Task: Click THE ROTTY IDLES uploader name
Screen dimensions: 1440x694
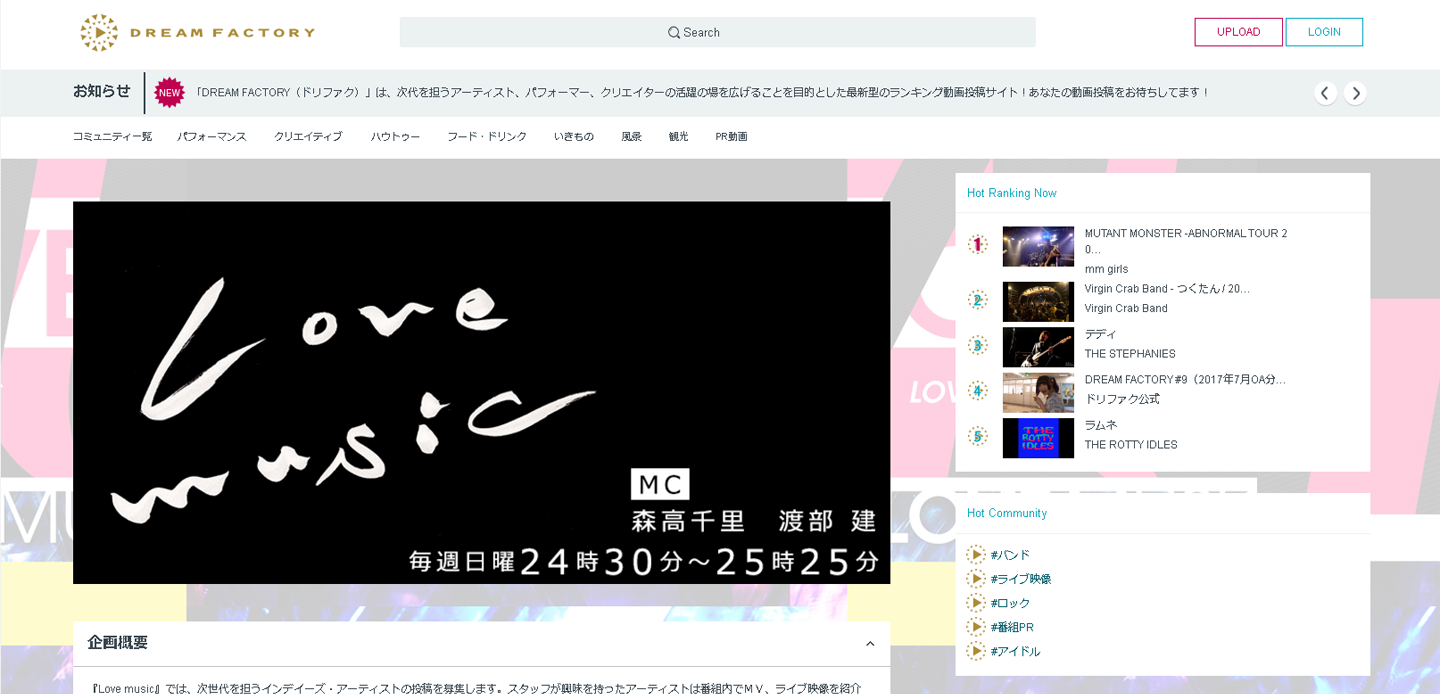Action: pos(1131,445)
